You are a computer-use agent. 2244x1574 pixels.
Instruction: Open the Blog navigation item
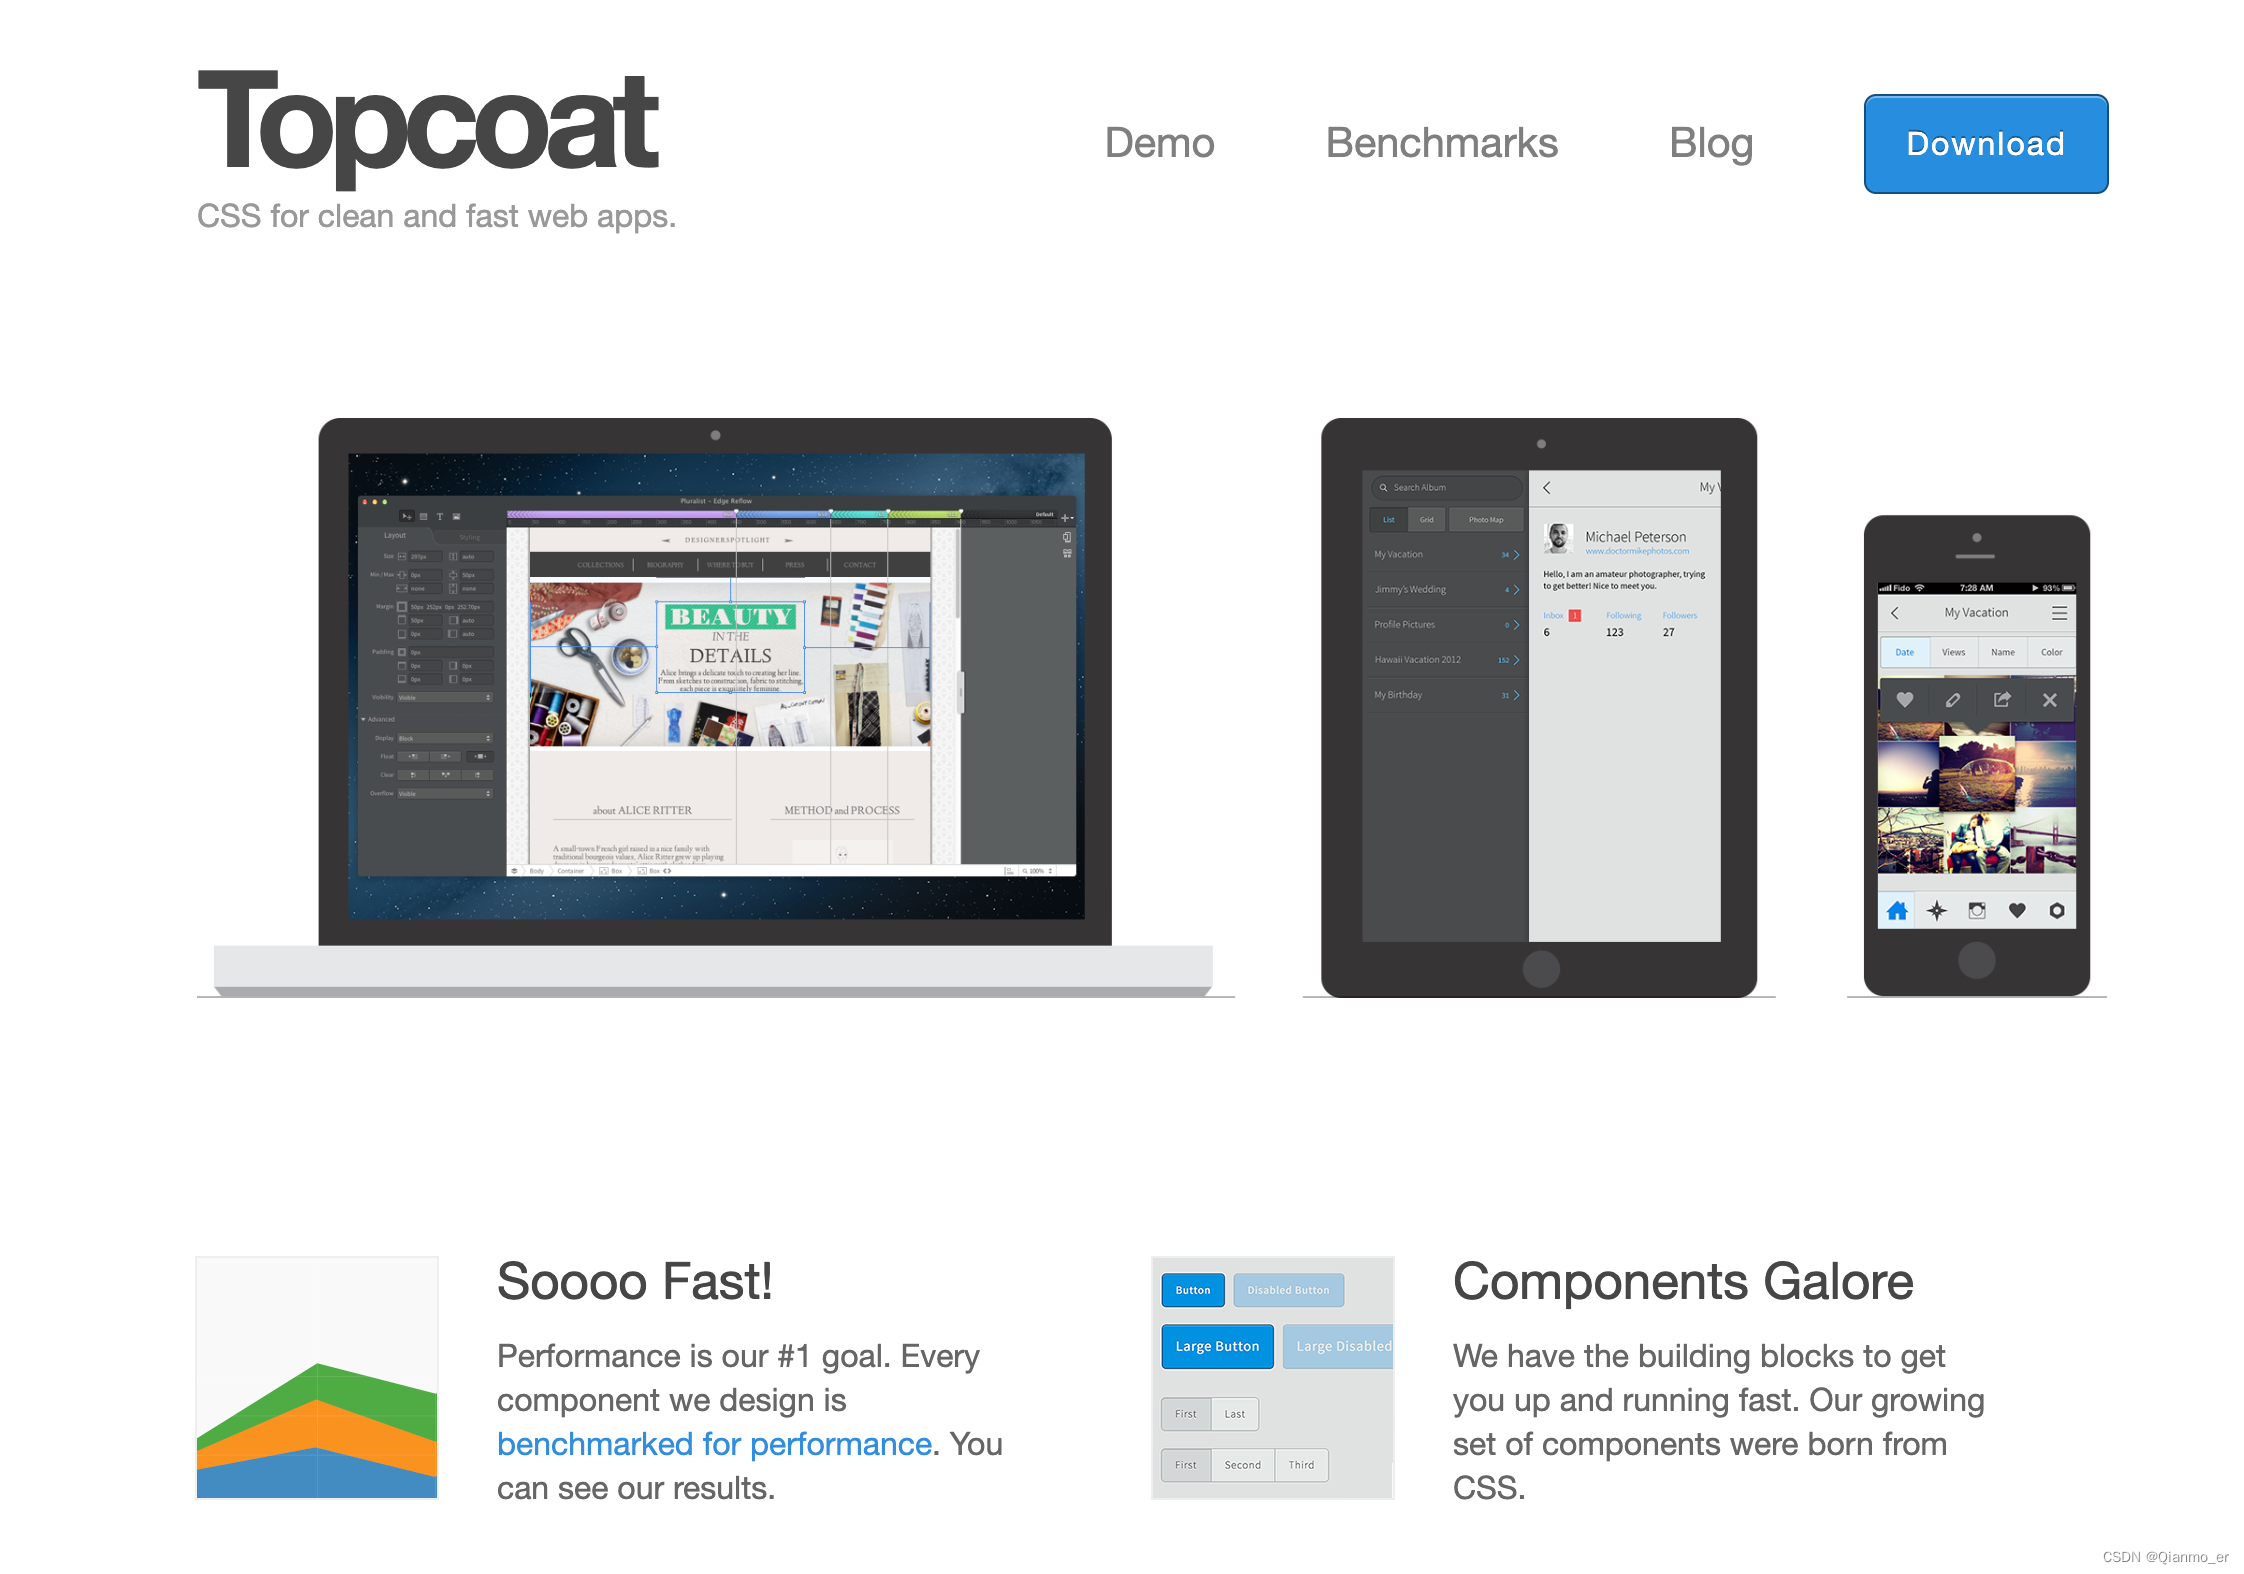coord(1710,143)
